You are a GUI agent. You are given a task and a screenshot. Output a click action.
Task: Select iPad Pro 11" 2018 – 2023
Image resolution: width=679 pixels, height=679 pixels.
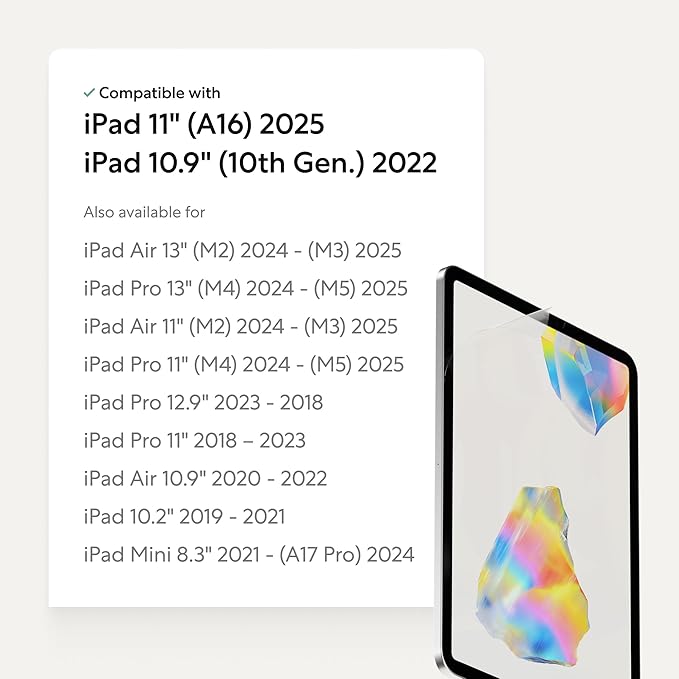(195, 440)
